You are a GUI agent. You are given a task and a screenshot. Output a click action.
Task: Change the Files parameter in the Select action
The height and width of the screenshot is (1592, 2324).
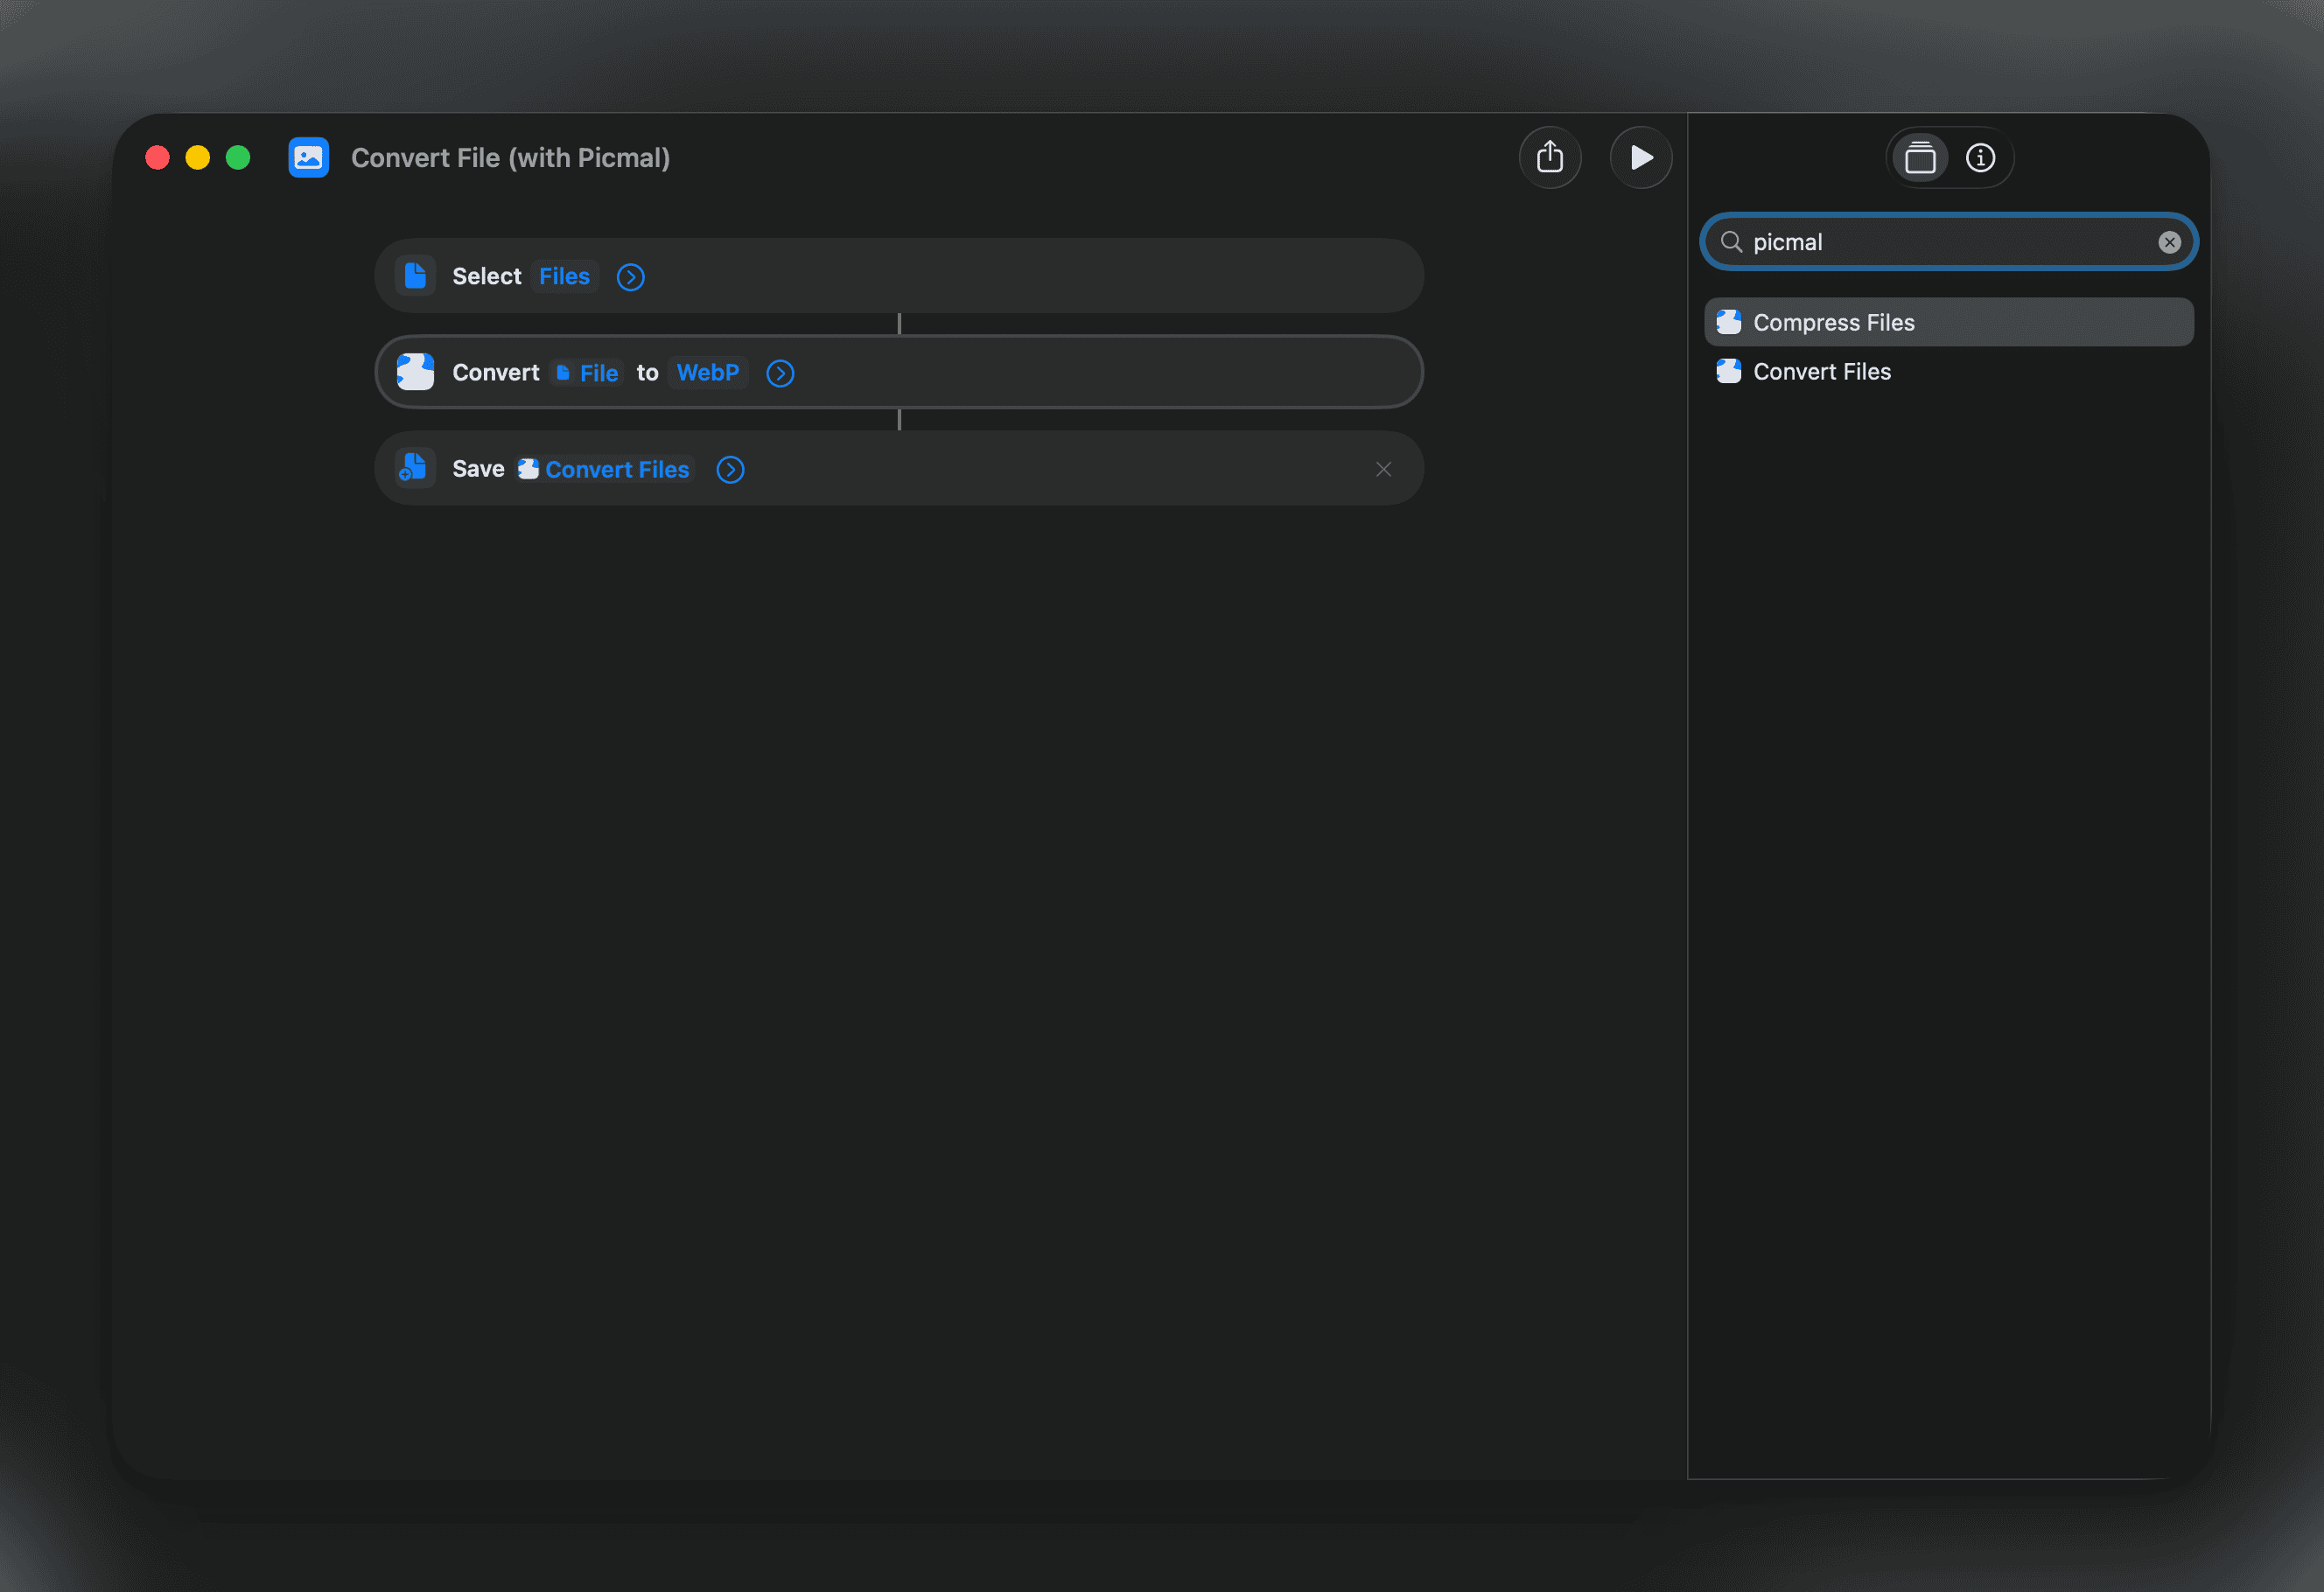click(x=564, y=276)
